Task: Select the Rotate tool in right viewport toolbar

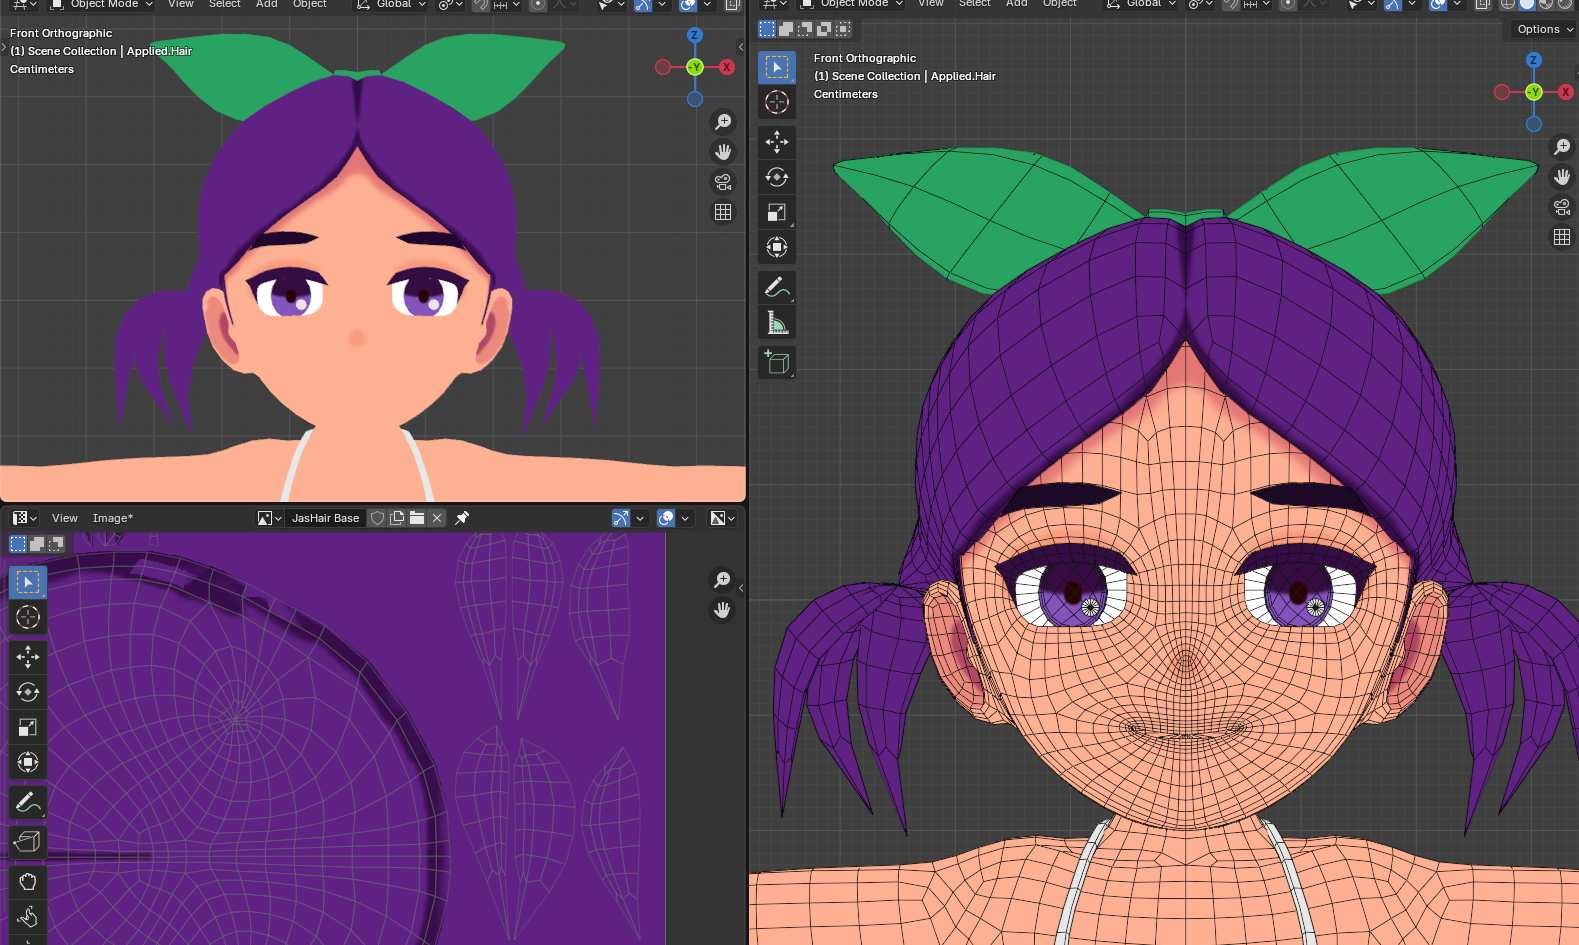Action: [x=777, y=177]
